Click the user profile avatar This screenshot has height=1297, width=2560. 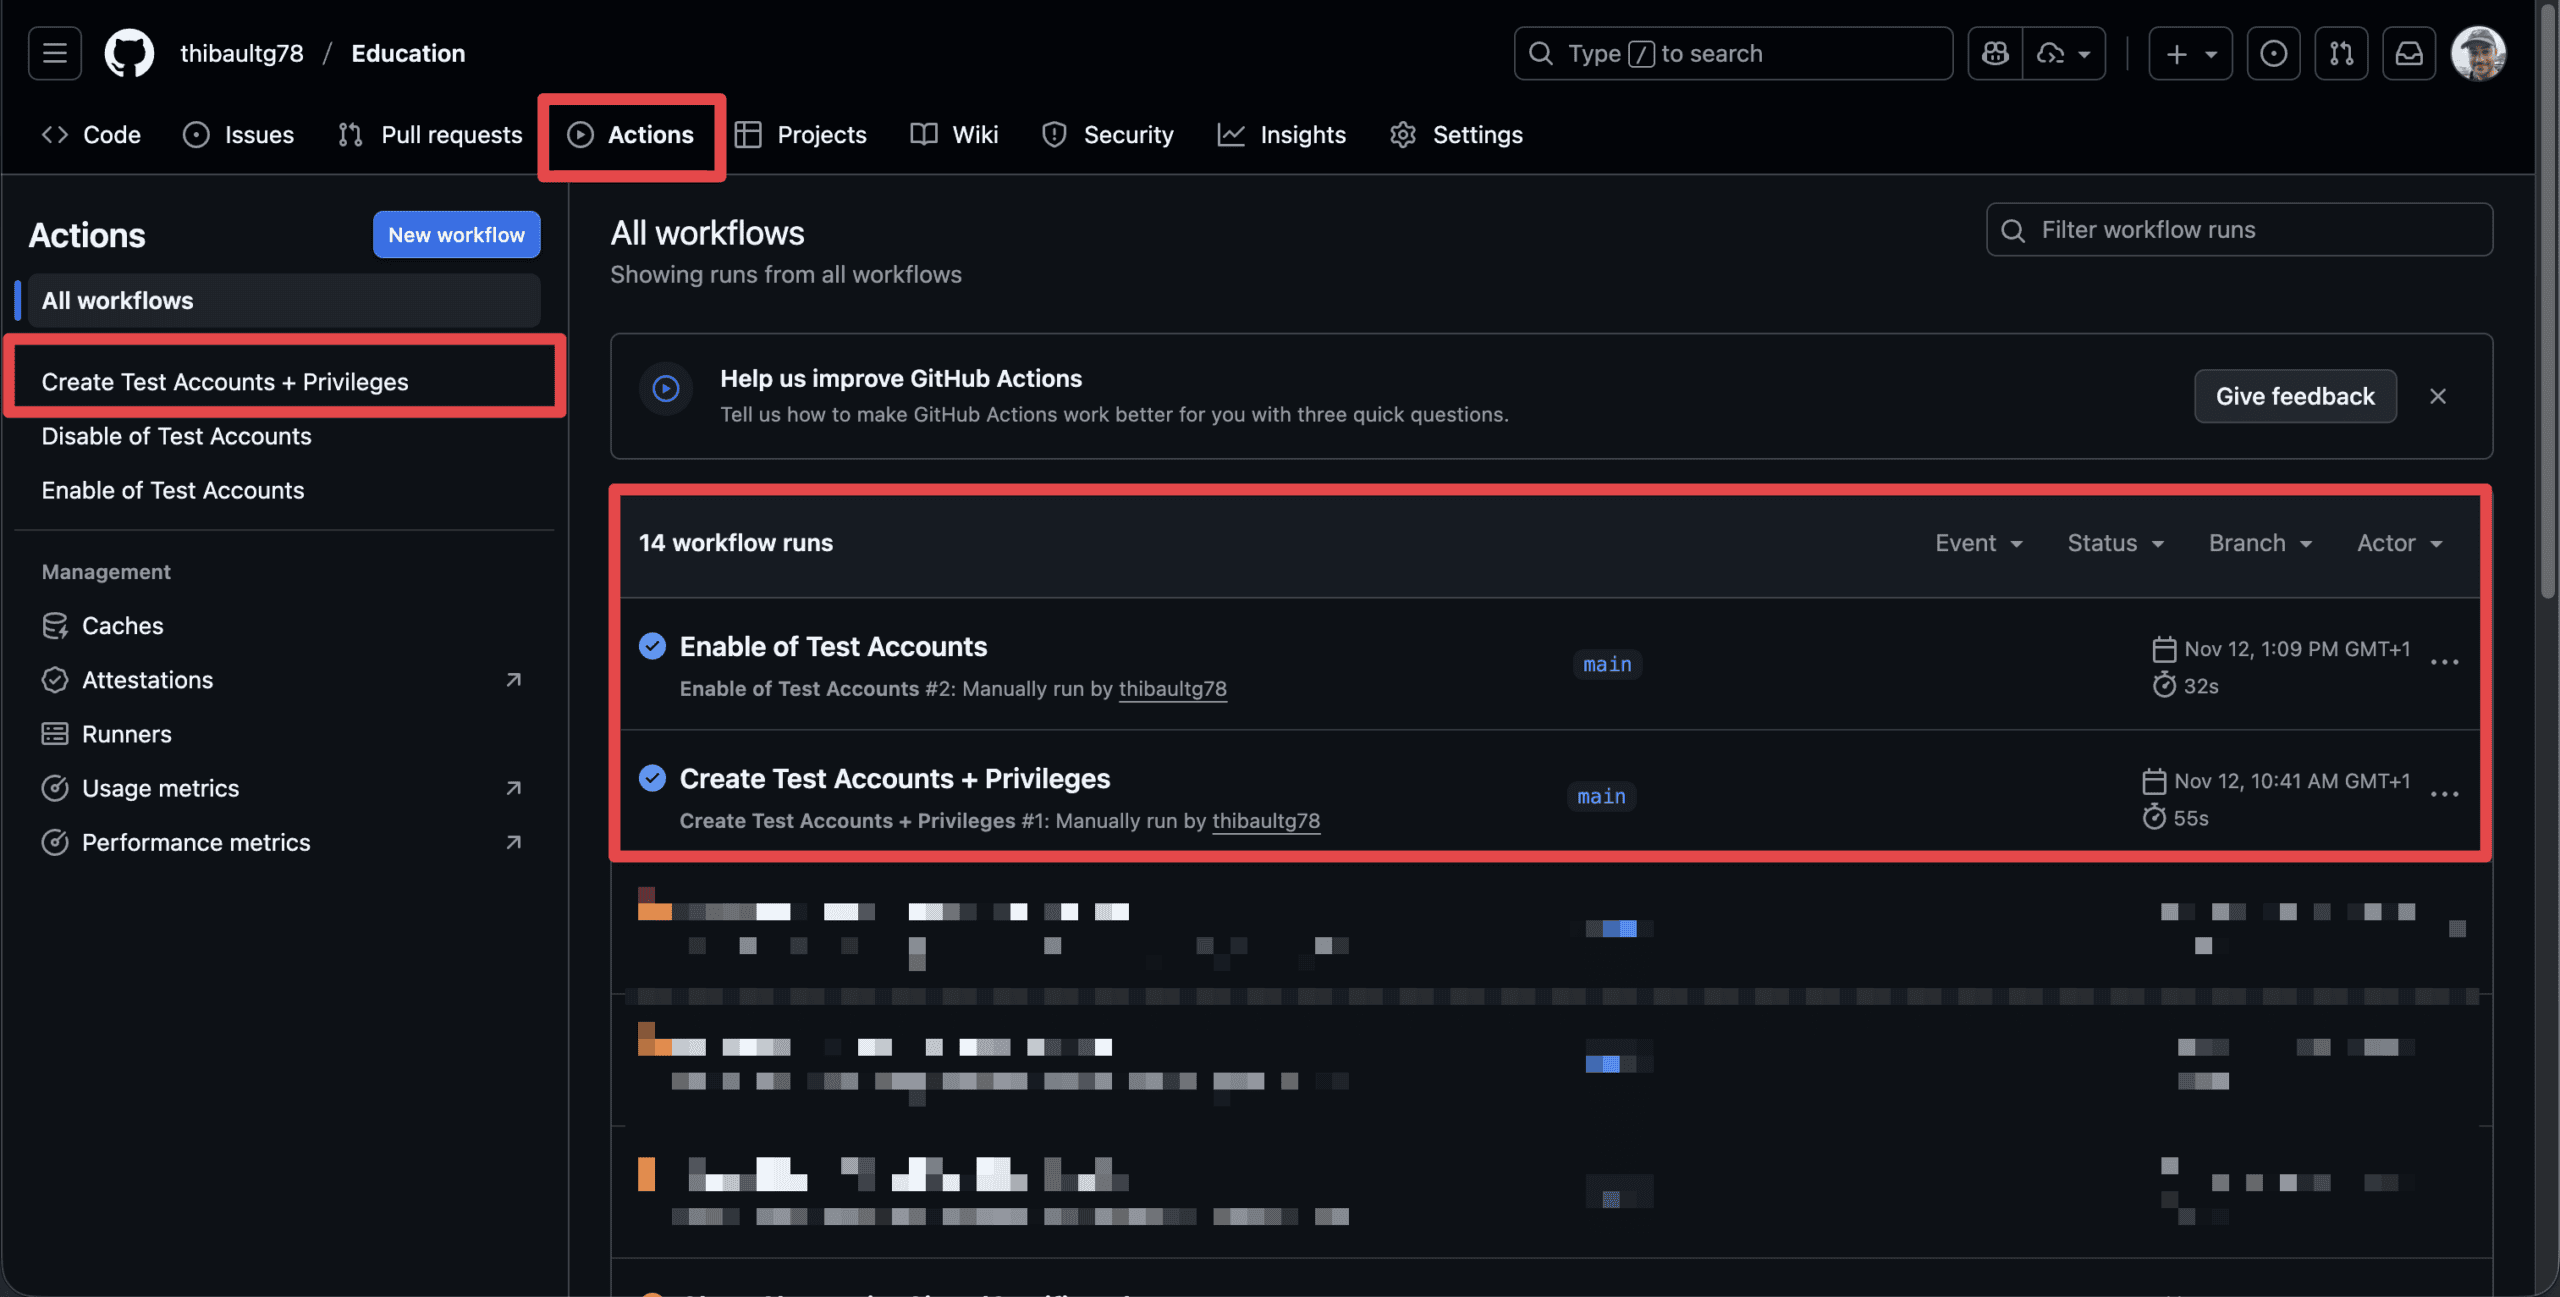[2478, 53]
